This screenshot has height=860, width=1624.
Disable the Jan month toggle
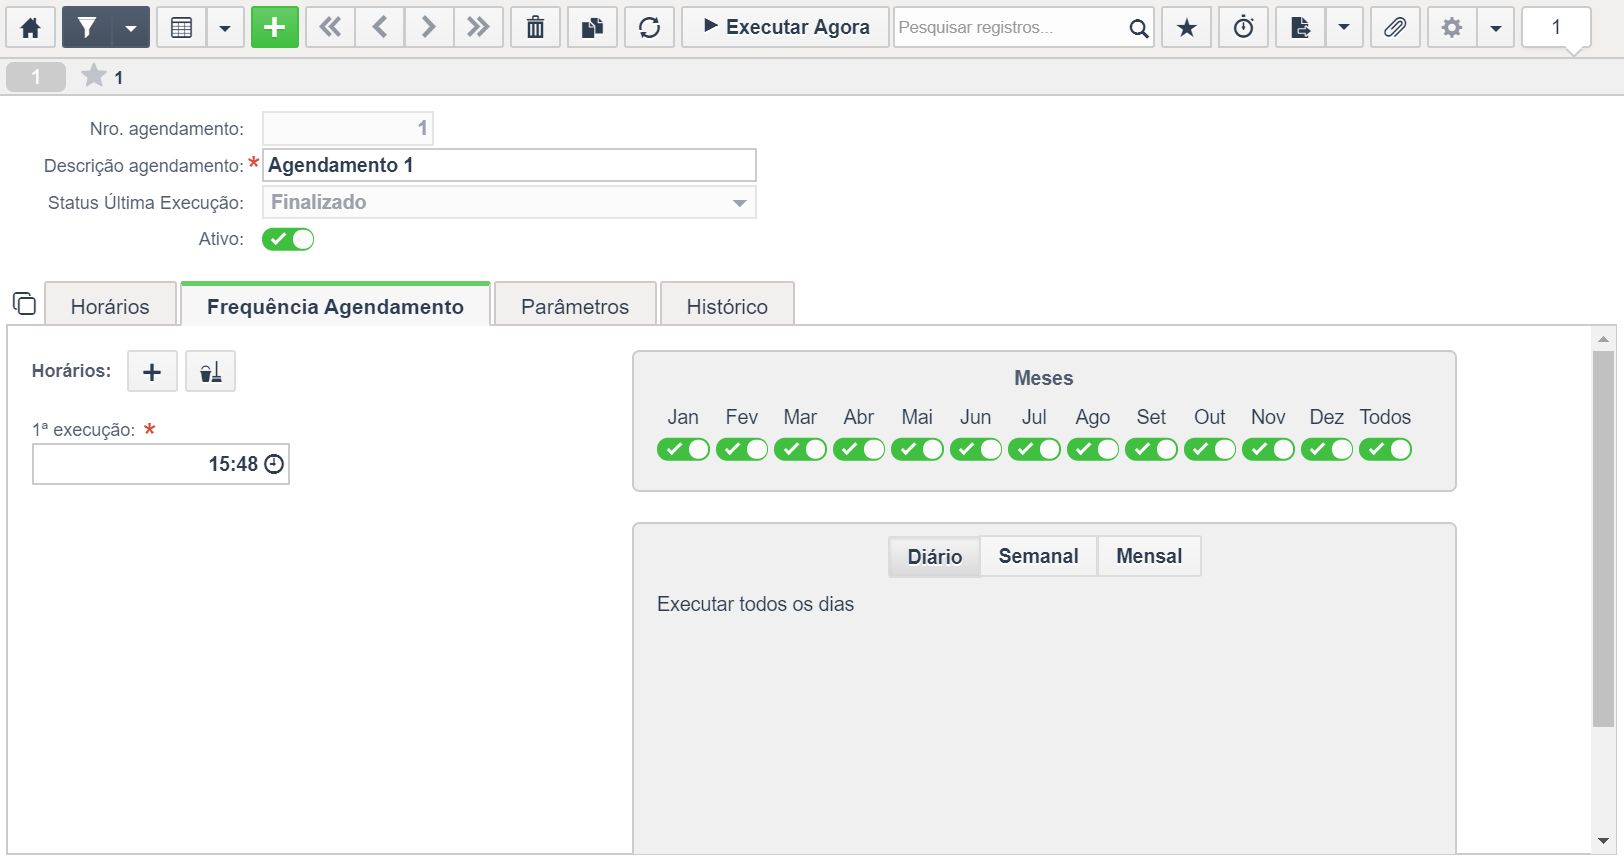(683, 449)
